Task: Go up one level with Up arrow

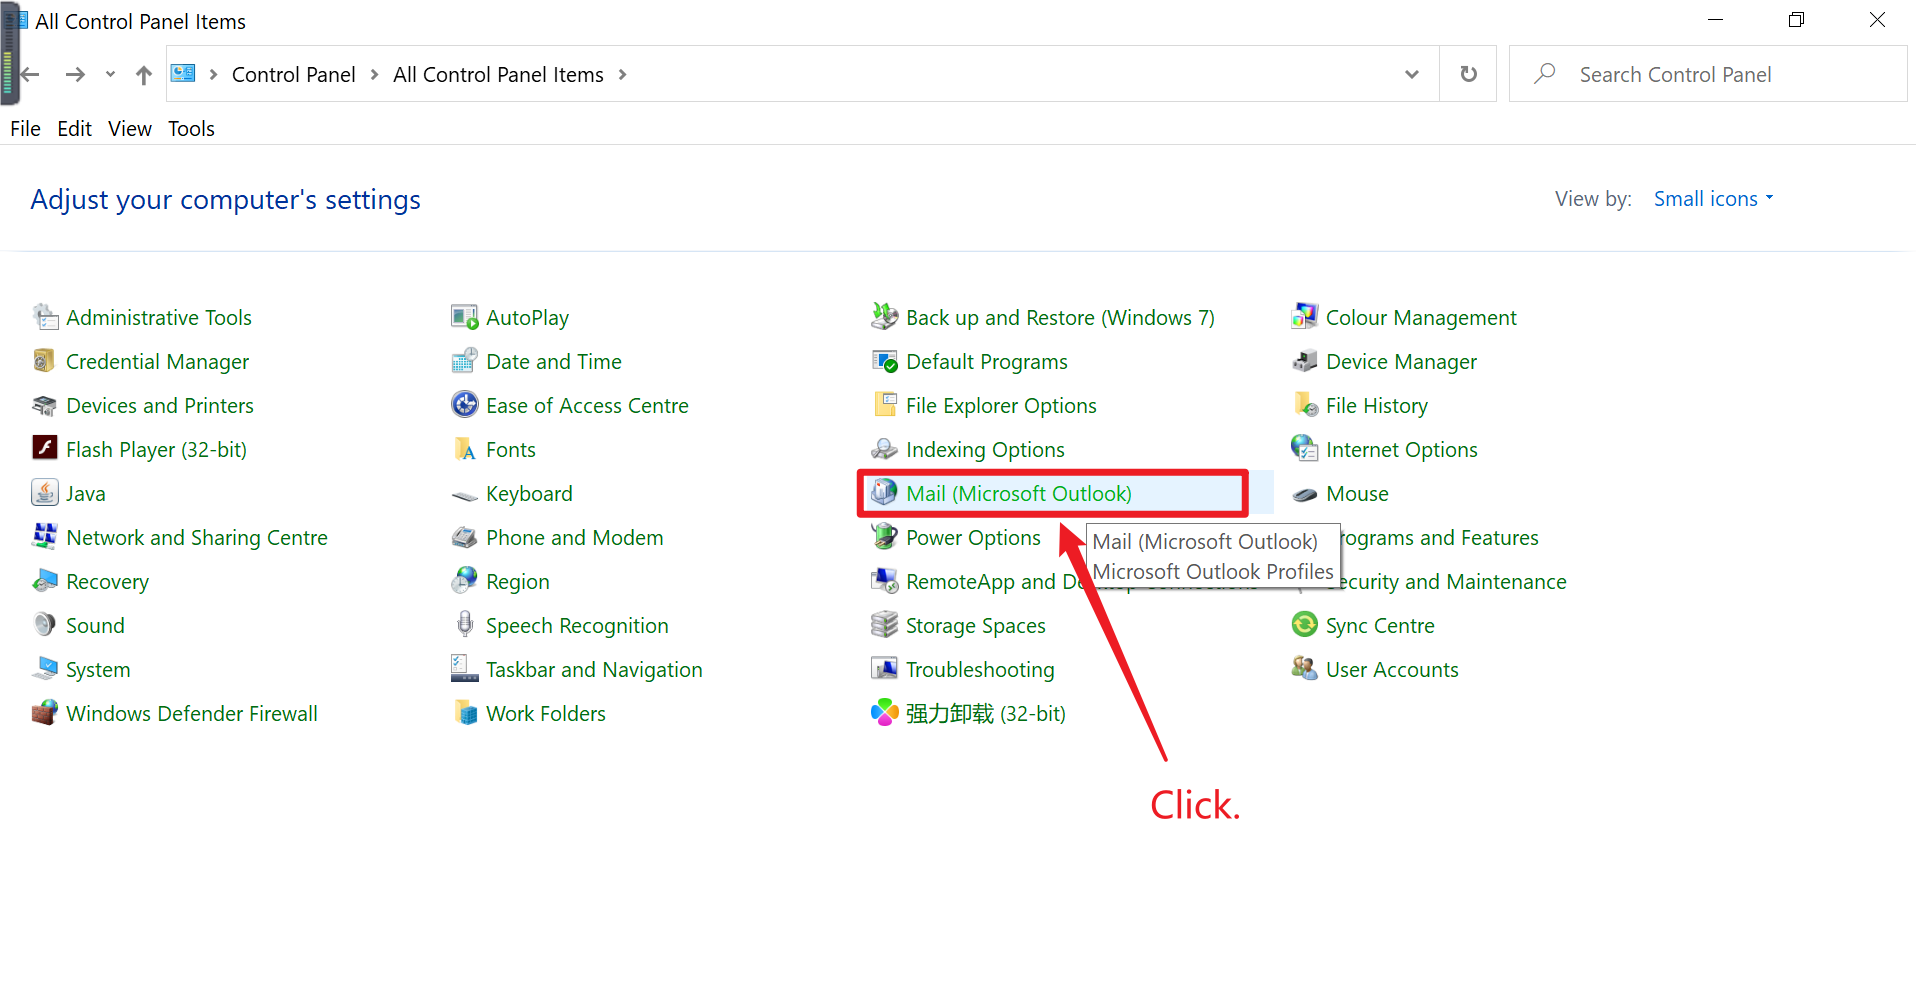Action: pyautogui.click(x=144, y=74)
